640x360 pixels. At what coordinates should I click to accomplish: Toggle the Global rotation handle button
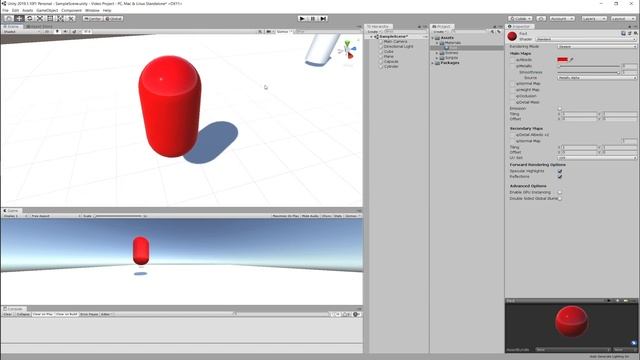[x=113, y=19]
